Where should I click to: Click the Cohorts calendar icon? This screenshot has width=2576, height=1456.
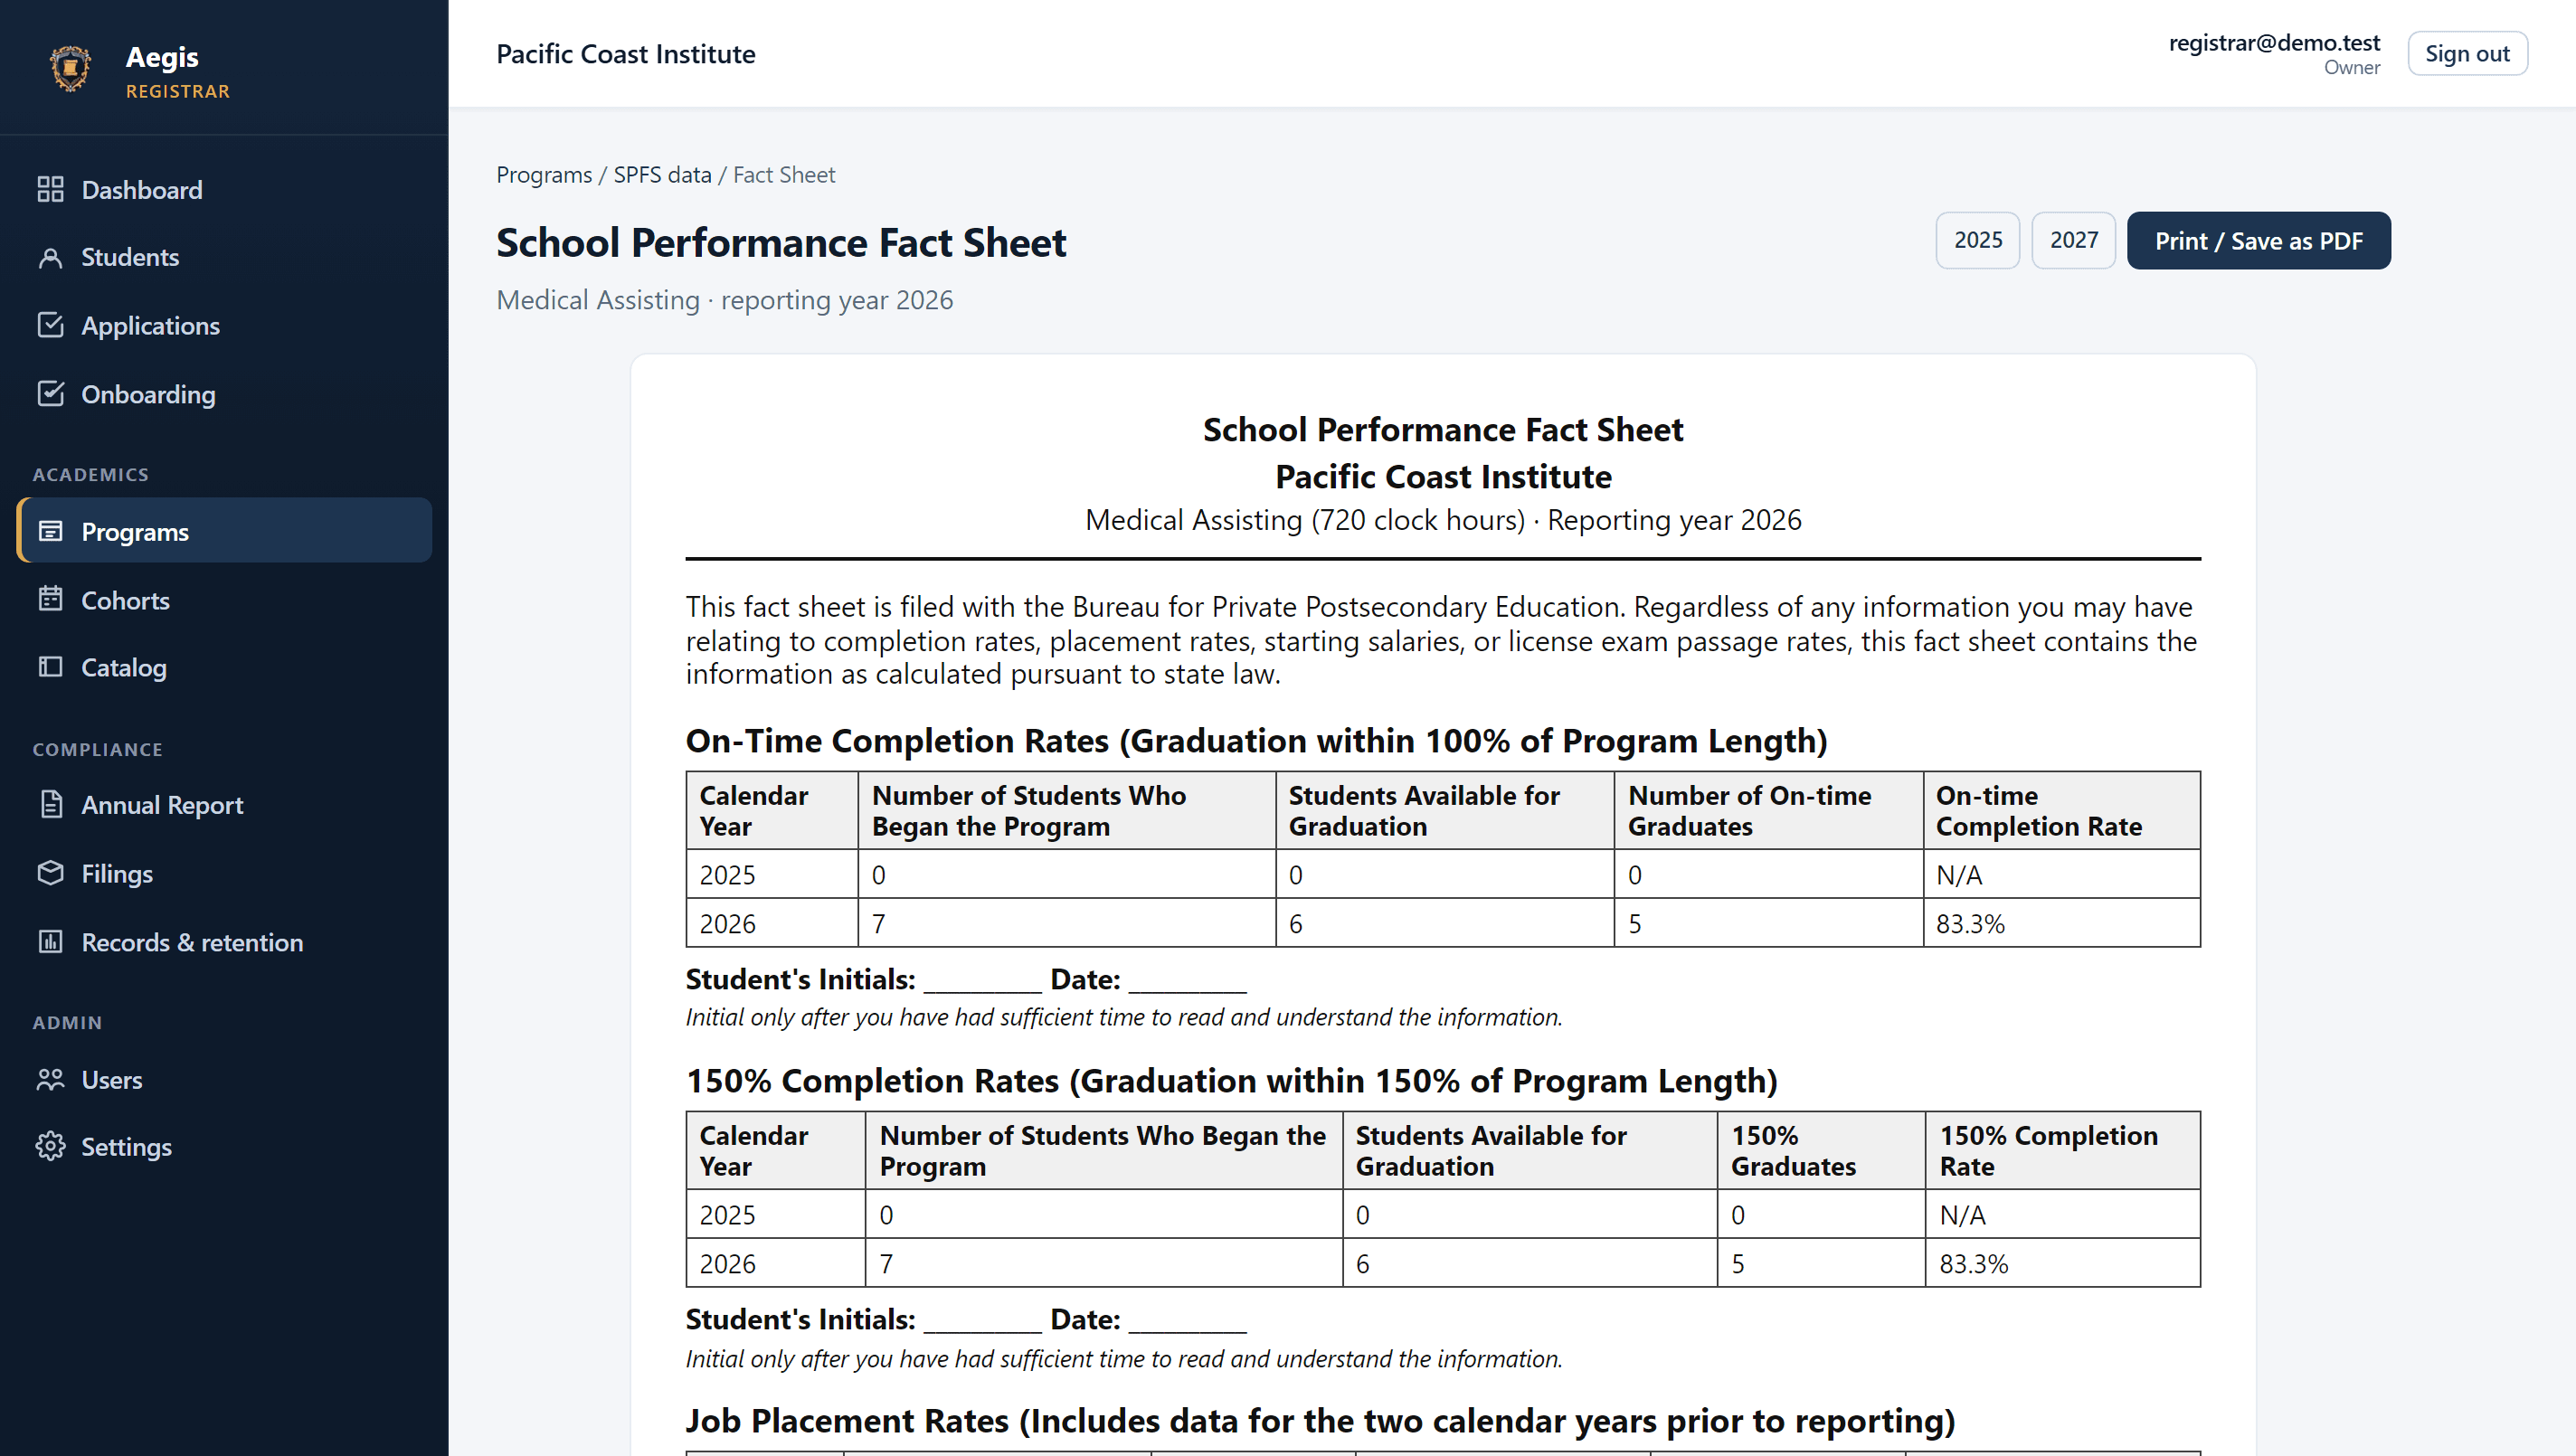pos(50,599)
